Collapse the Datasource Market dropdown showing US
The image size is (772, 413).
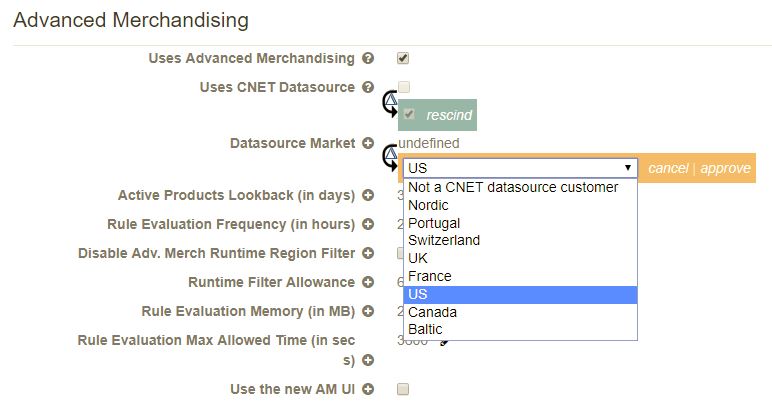520,168
